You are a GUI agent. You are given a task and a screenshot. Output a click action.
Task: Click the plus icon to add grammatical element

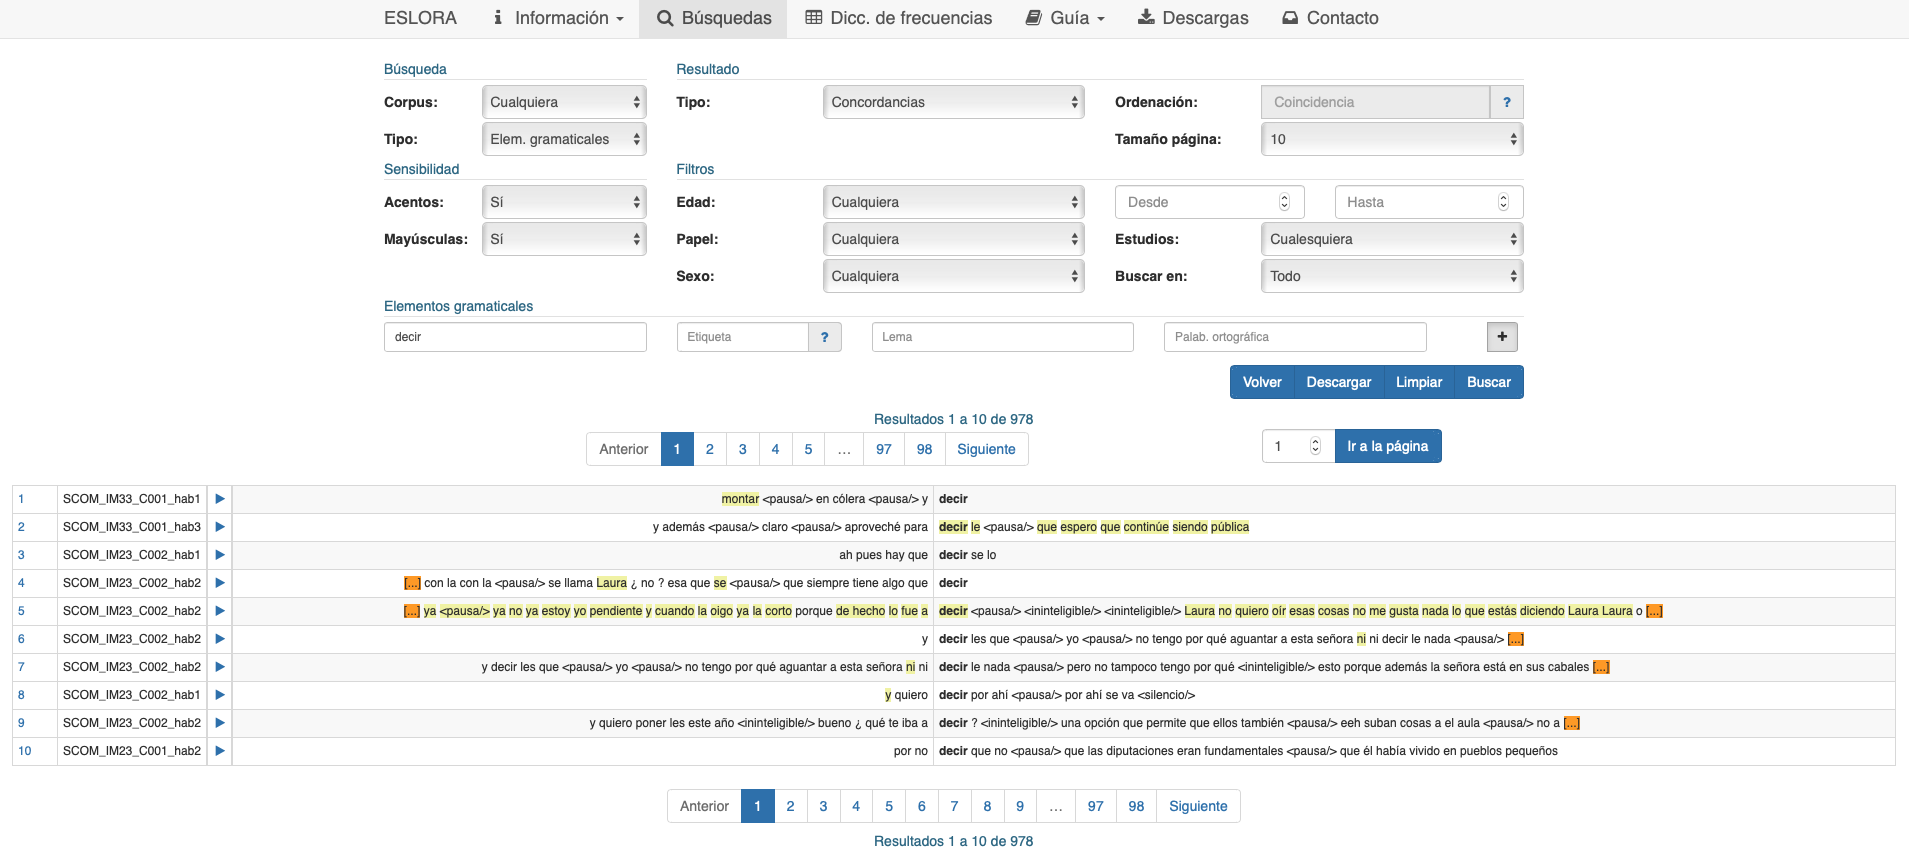tap(1501, 337)
